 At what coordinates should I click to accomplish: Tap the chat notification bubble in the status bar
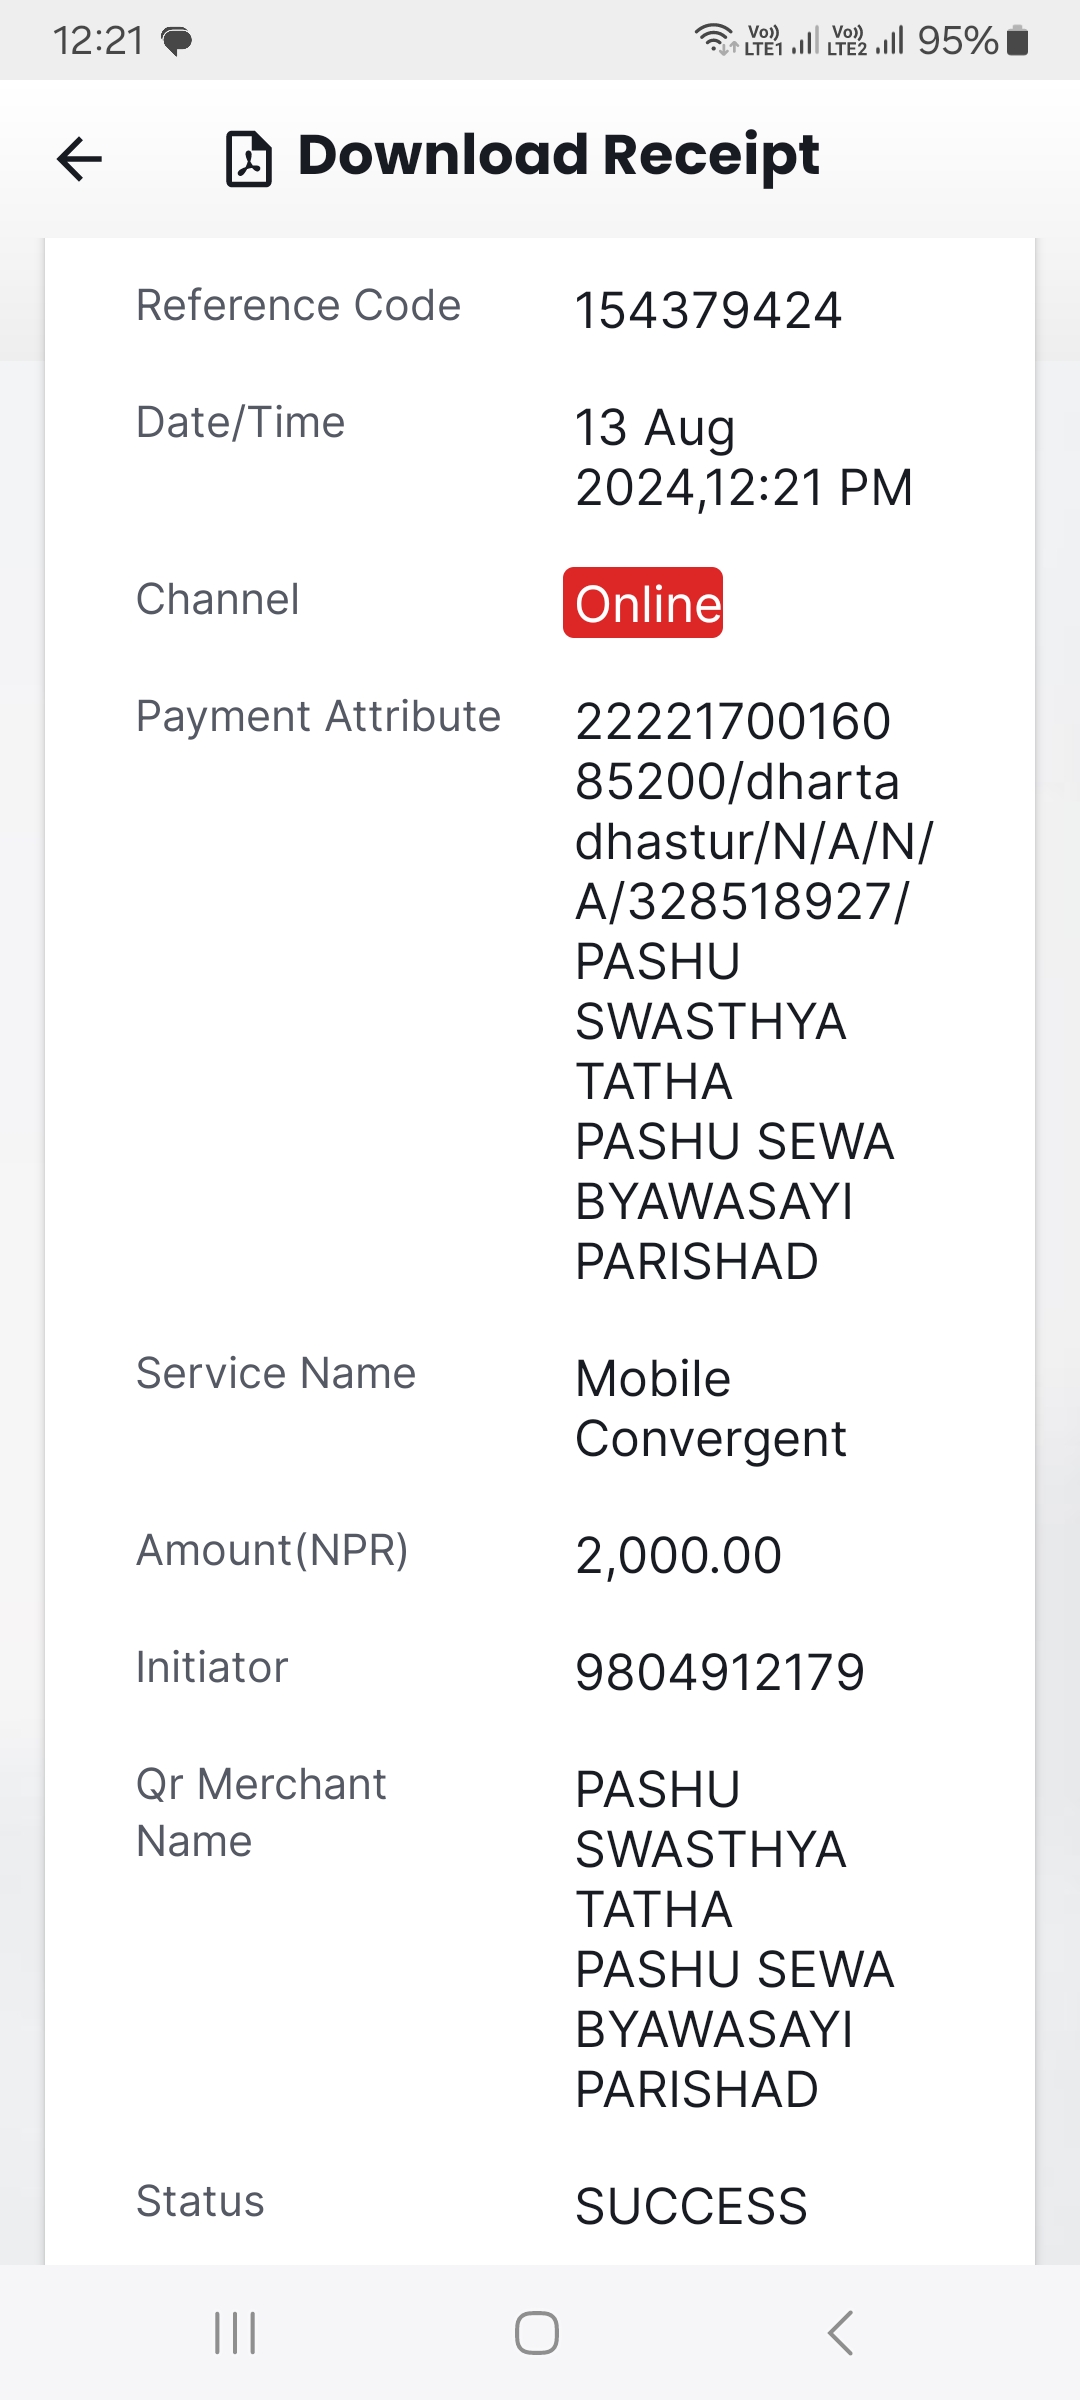(177, 42)
